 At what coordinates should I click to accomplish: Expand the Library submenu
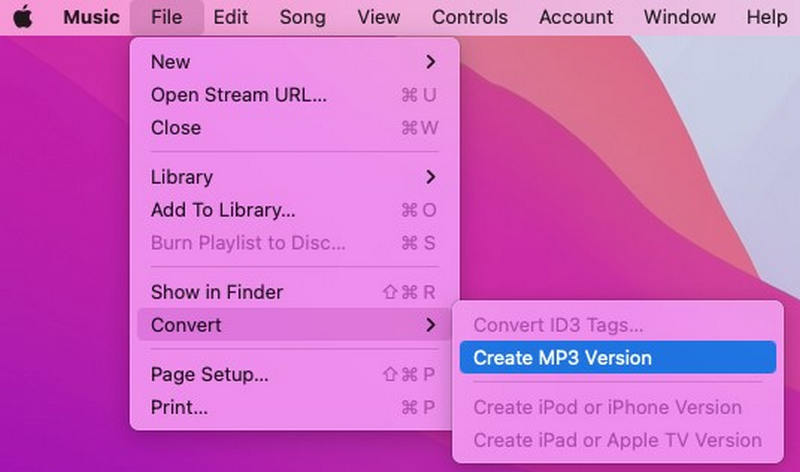point(294,177)
